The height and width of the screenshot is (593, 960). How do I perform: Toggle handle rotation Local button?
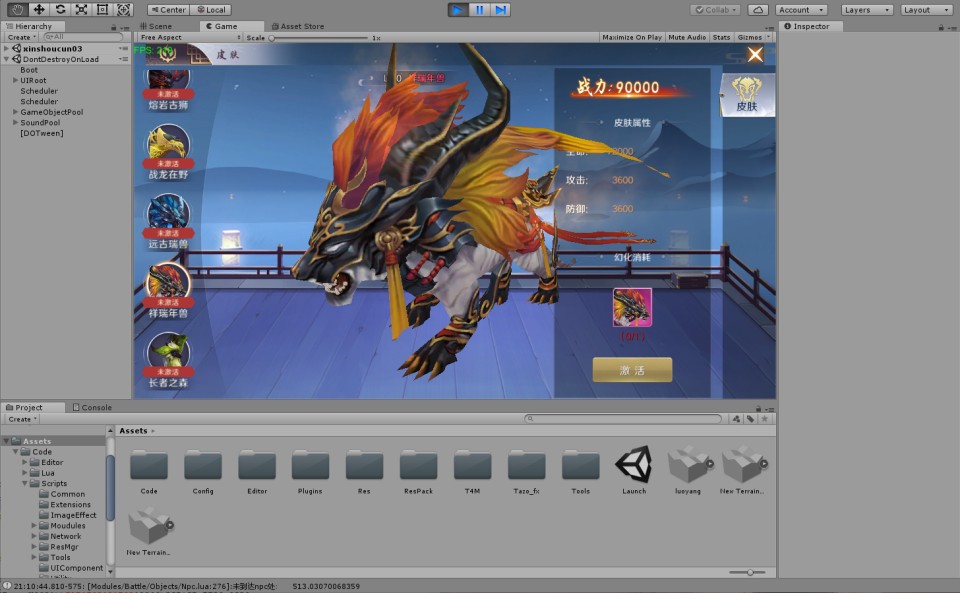pos(211,10)
